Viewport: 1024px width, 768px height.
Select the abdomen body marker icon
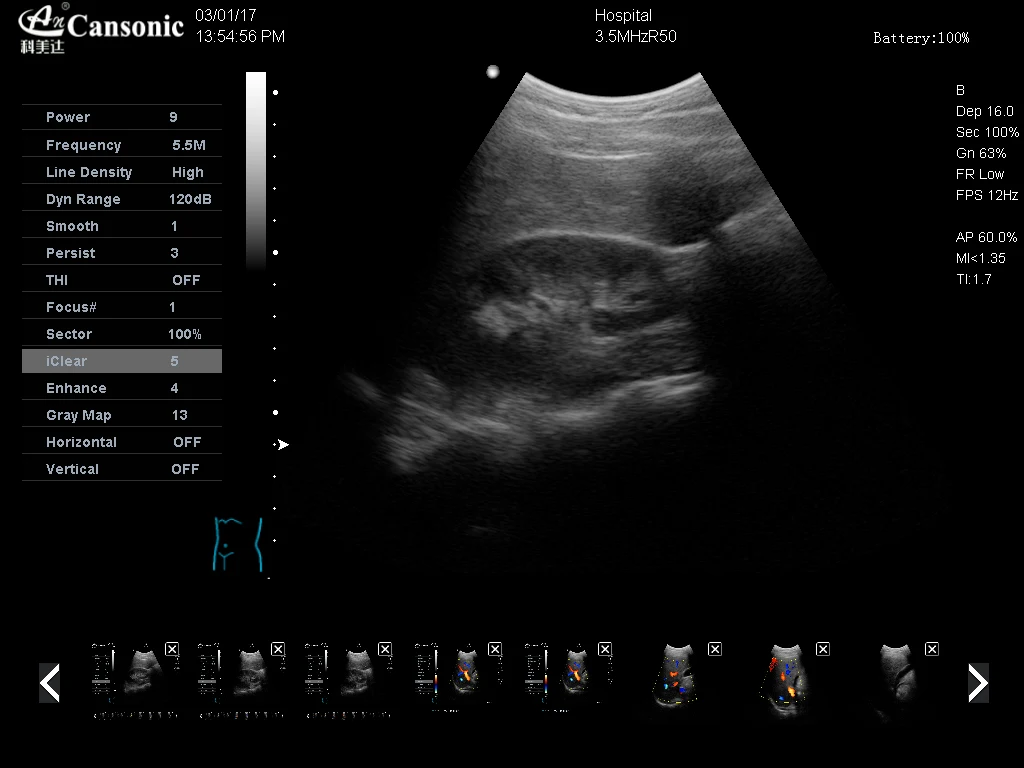(x=238, y=545)
